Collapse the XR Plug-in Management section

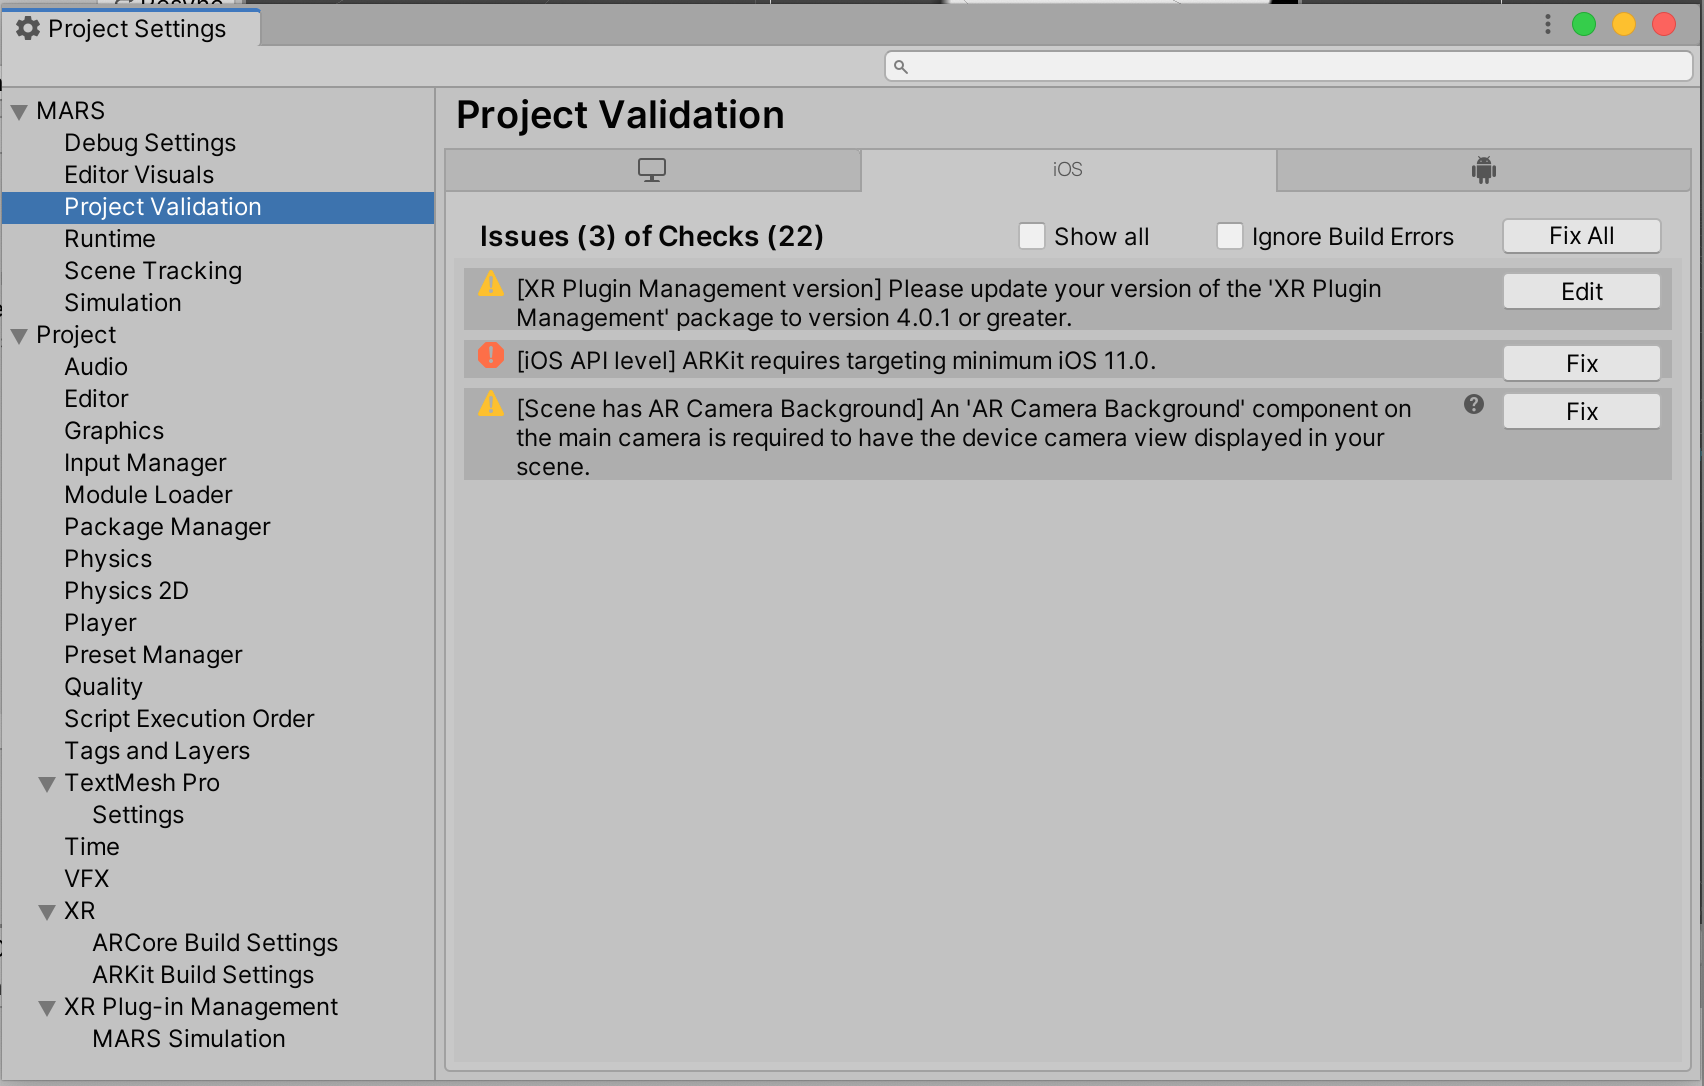[x=46, y=1007]
